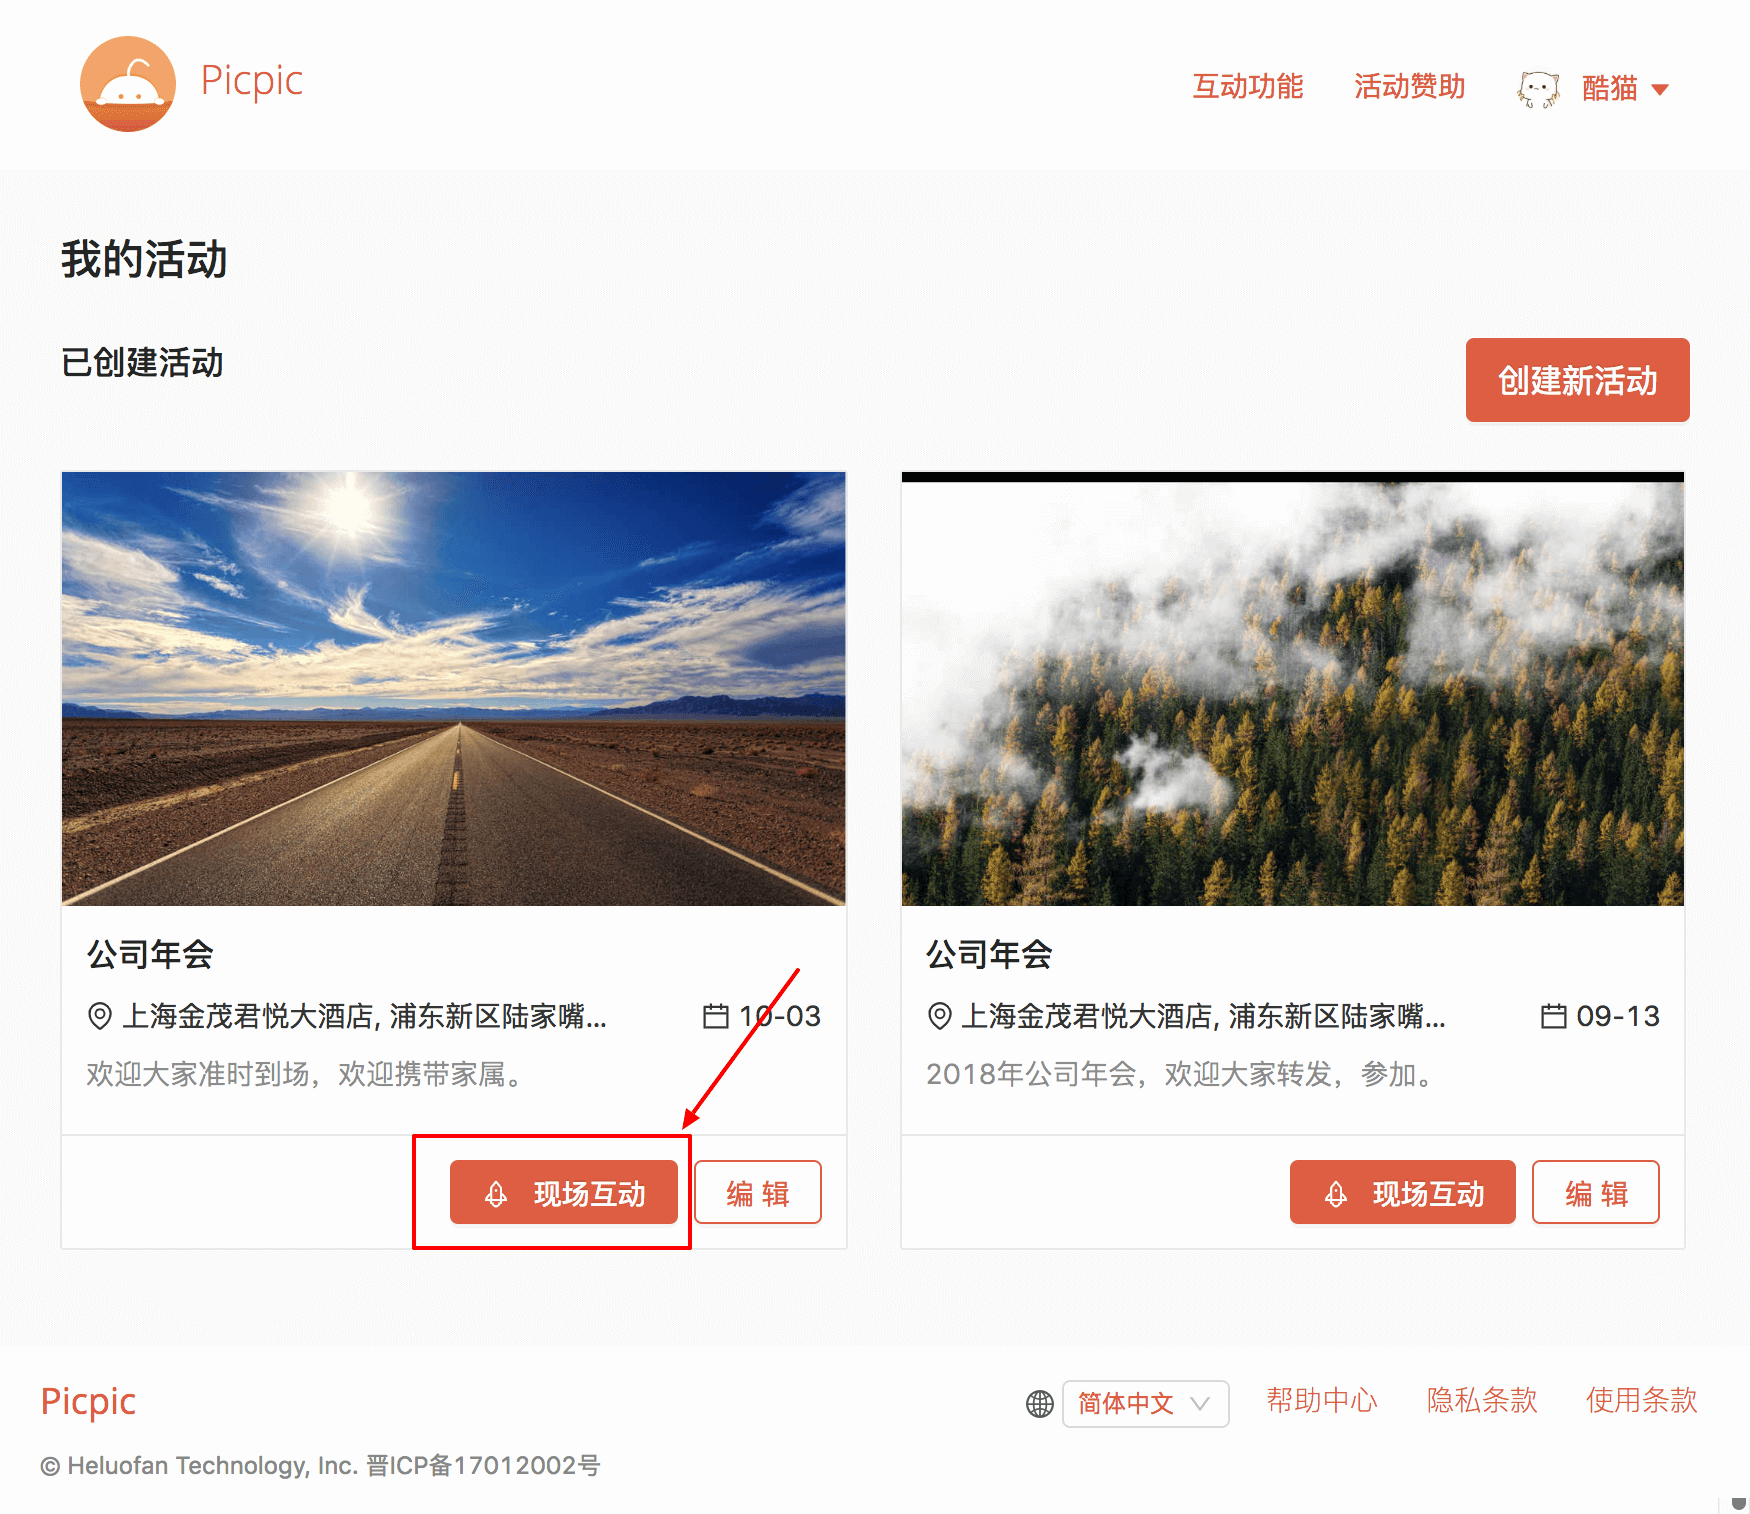
Task: Open the 使用条款 footer link
Action: point(1642,1400)
